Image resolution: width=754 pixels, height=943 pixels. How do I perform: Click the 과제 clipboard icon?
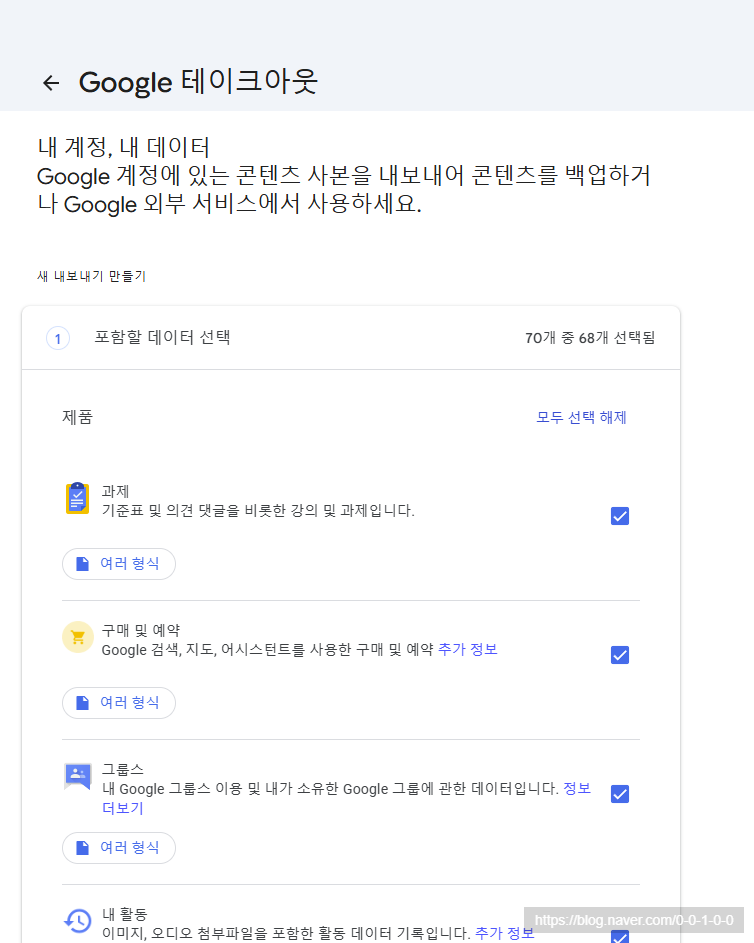(x=78, y=498)
